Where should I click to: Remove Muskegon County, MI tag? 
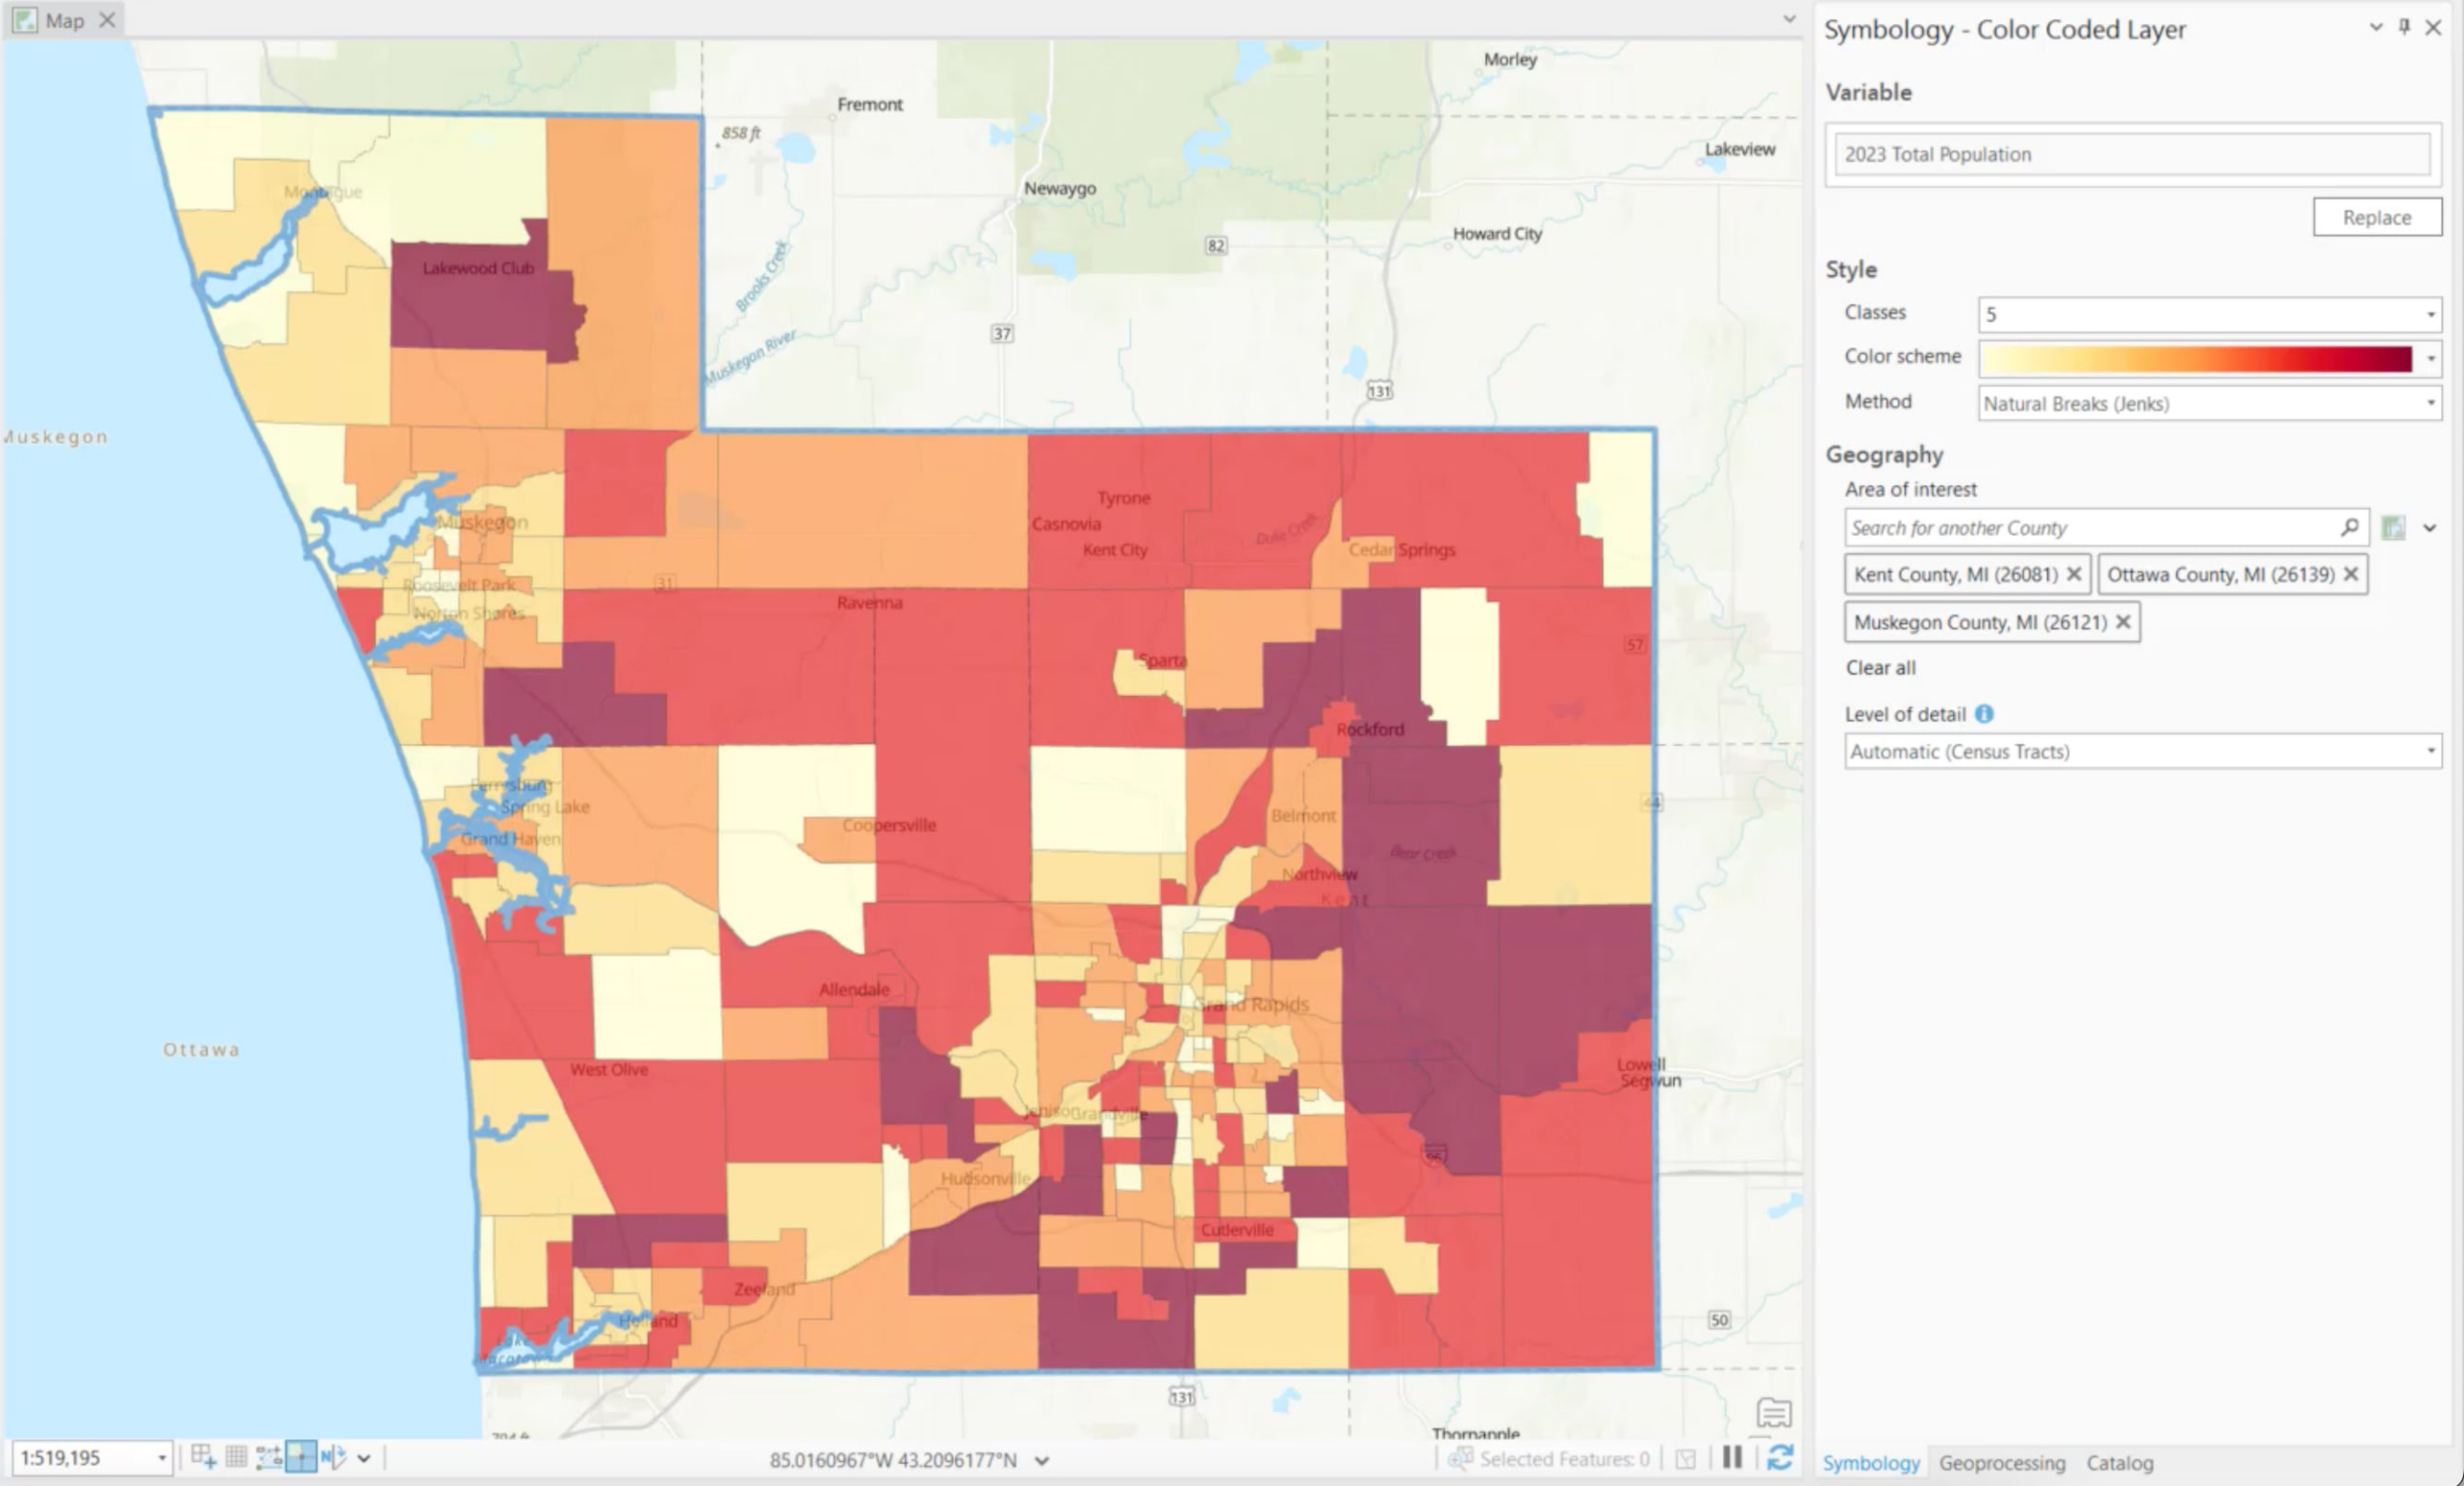(x=2123, y=622)
